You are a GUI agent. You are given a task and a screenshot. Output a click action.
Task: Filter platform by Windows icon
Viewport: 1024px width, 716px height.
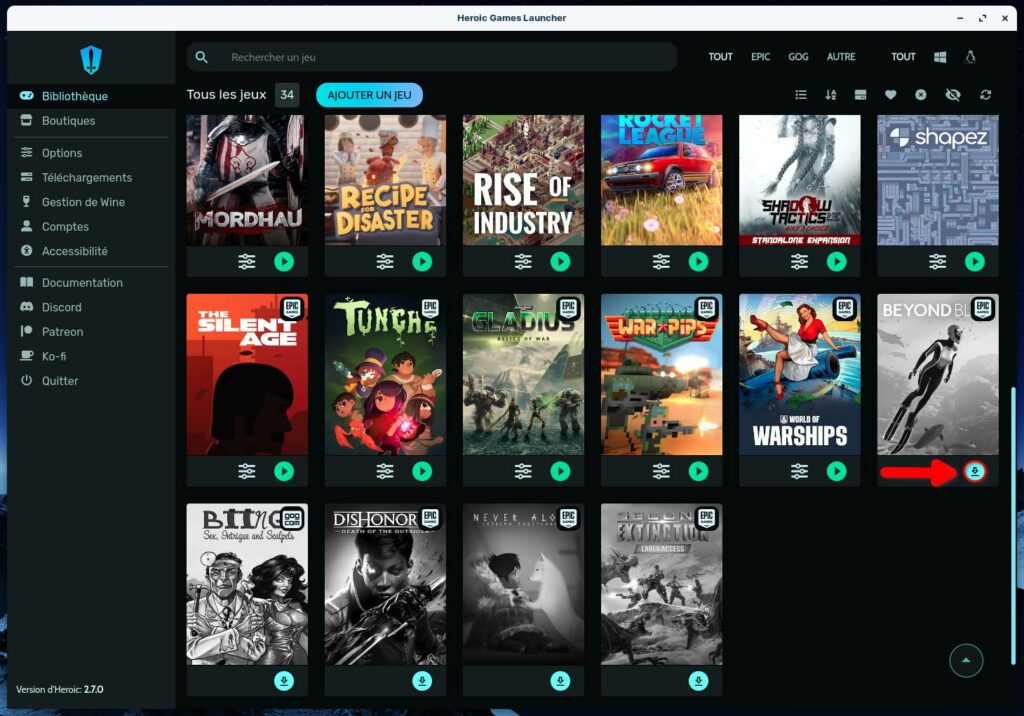[940, 57]
